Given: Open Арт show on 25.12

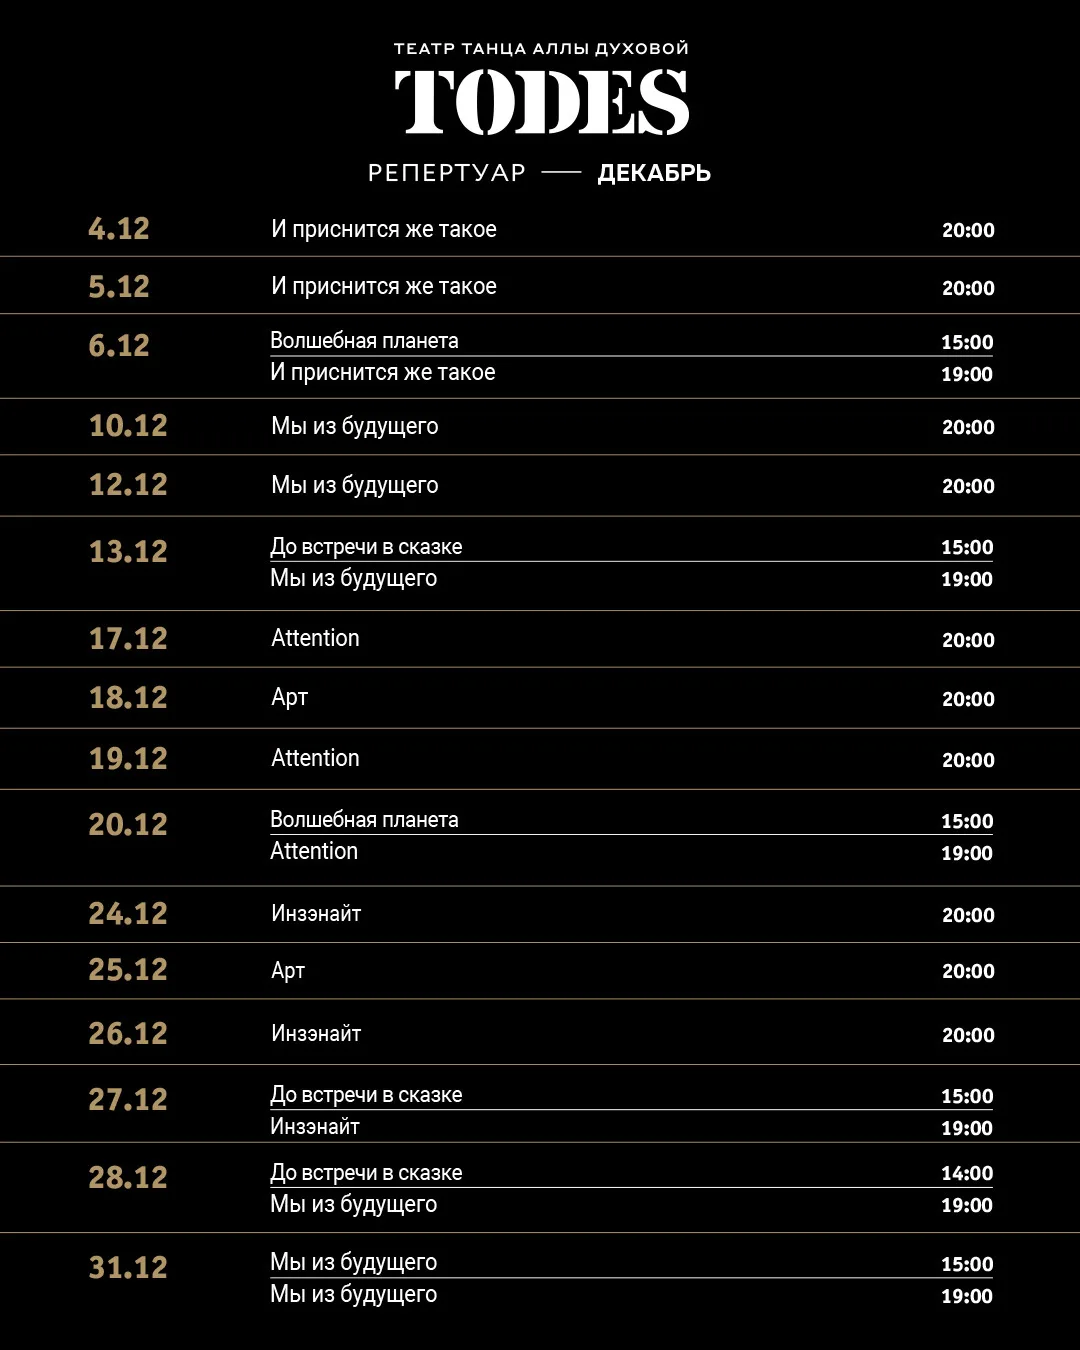Looking at the screenshot, I should [x=288, y=971].
